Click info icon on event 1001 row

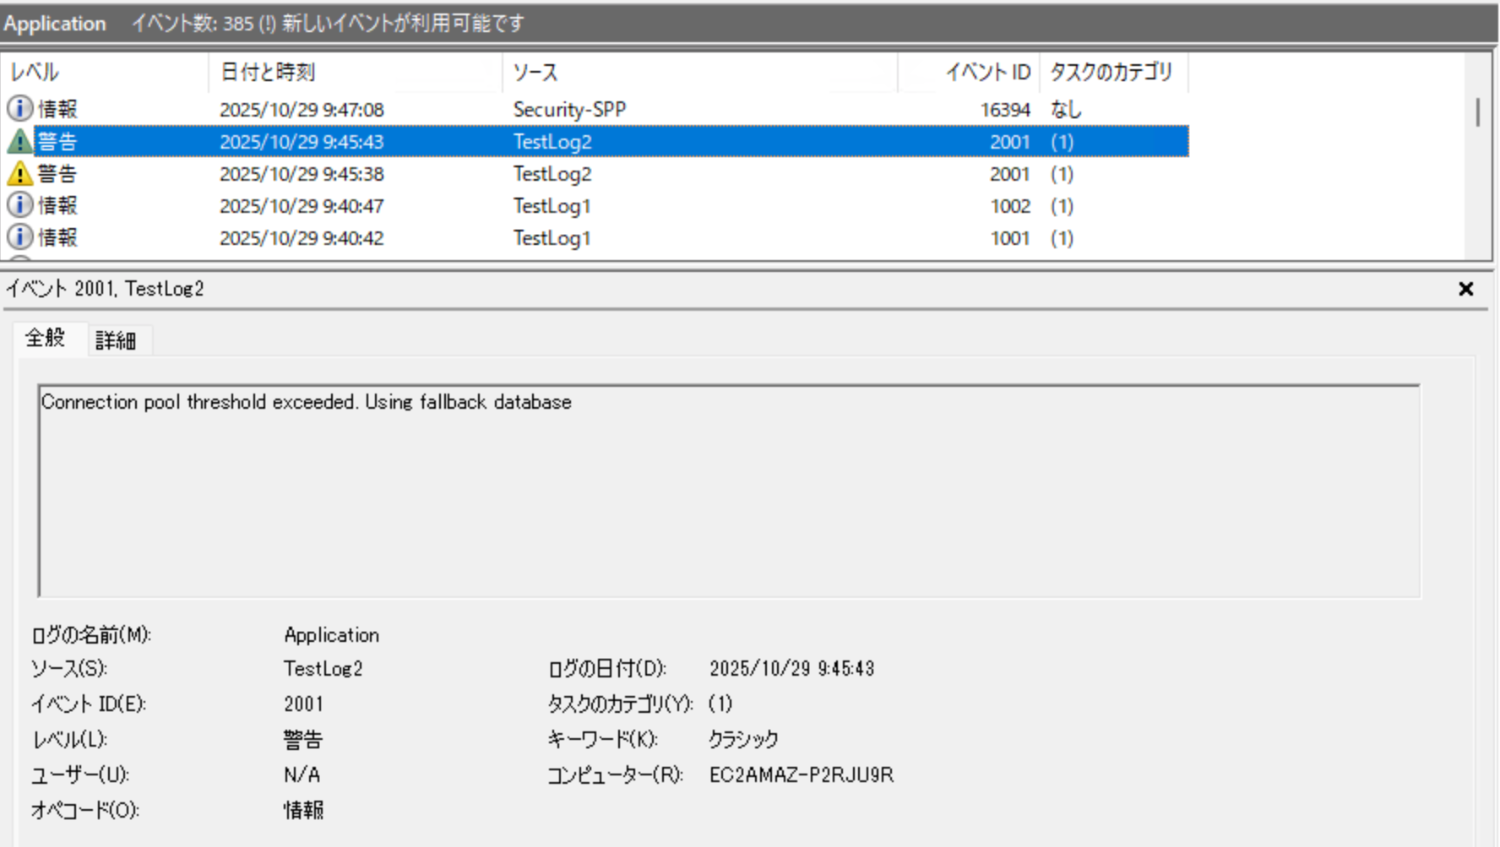point(19,237)
